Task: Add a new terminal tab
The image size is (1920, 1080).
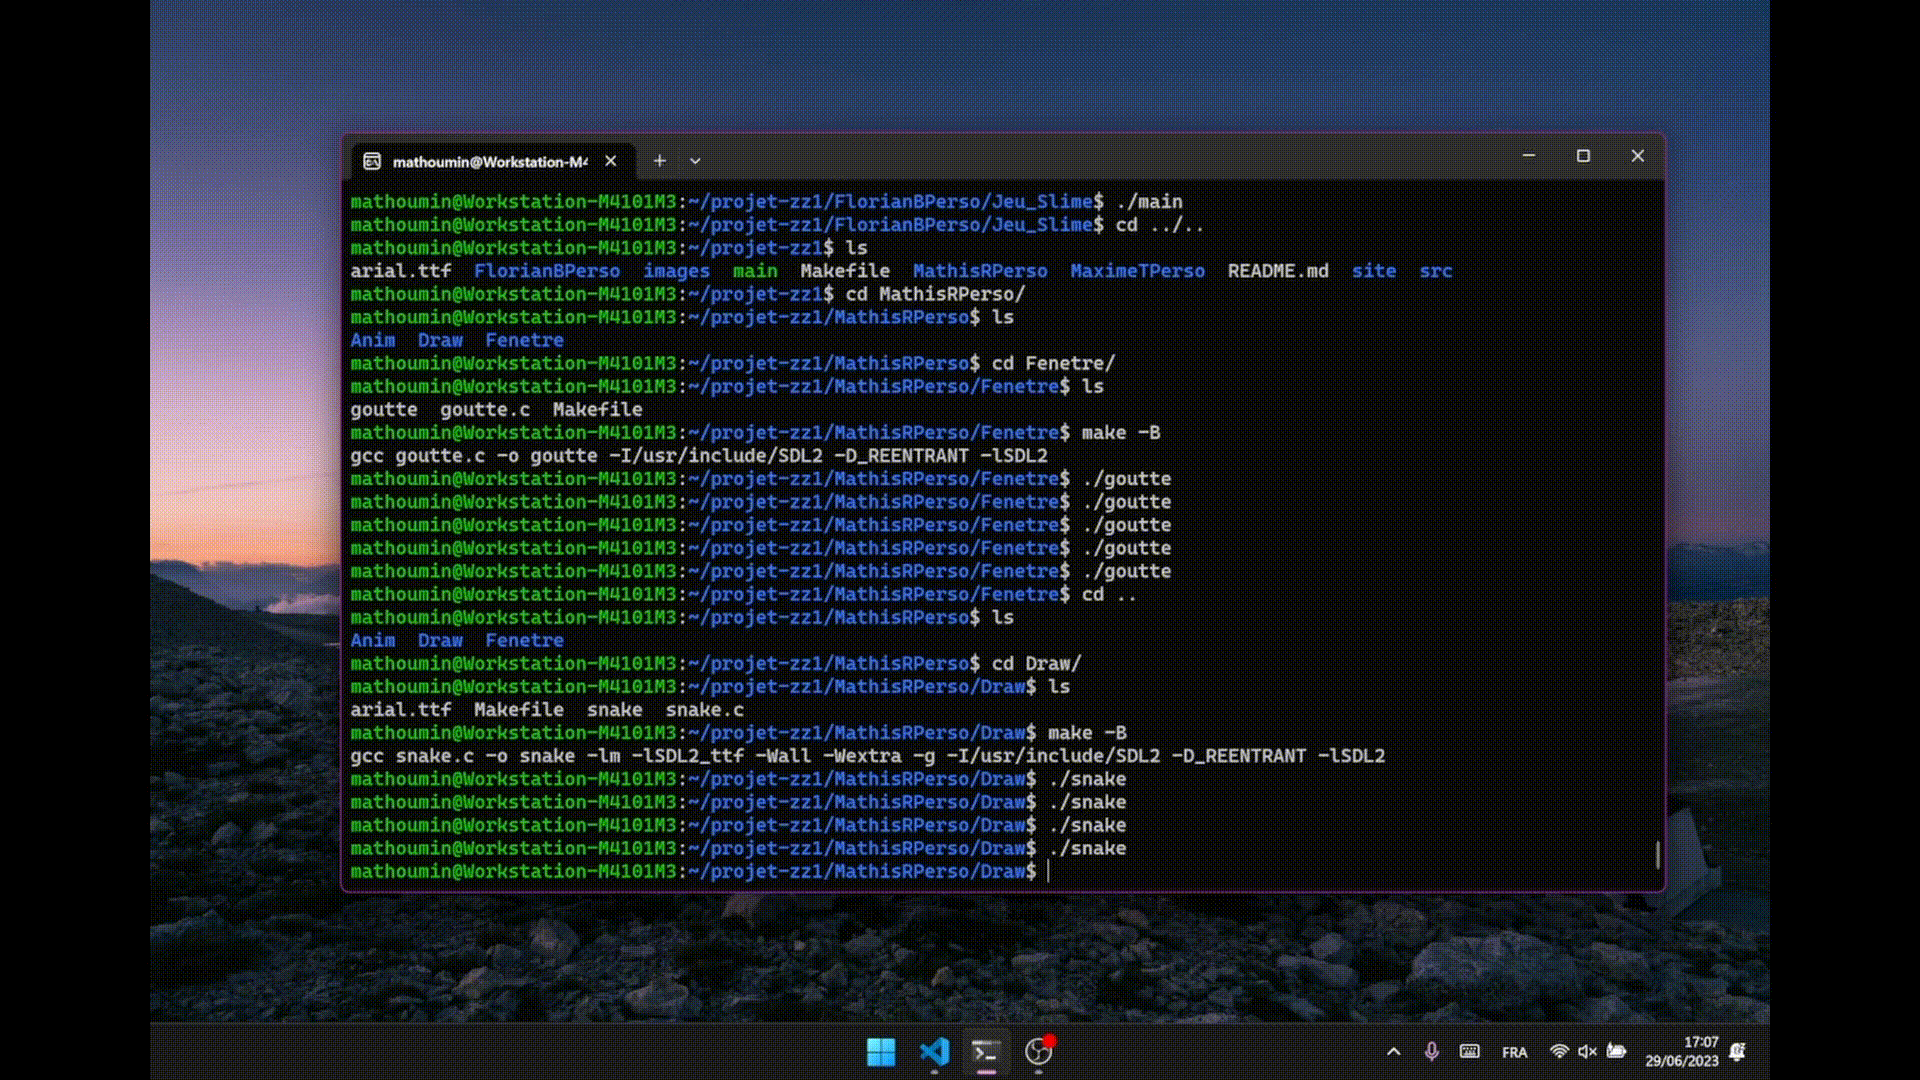Action: [659, 160]
